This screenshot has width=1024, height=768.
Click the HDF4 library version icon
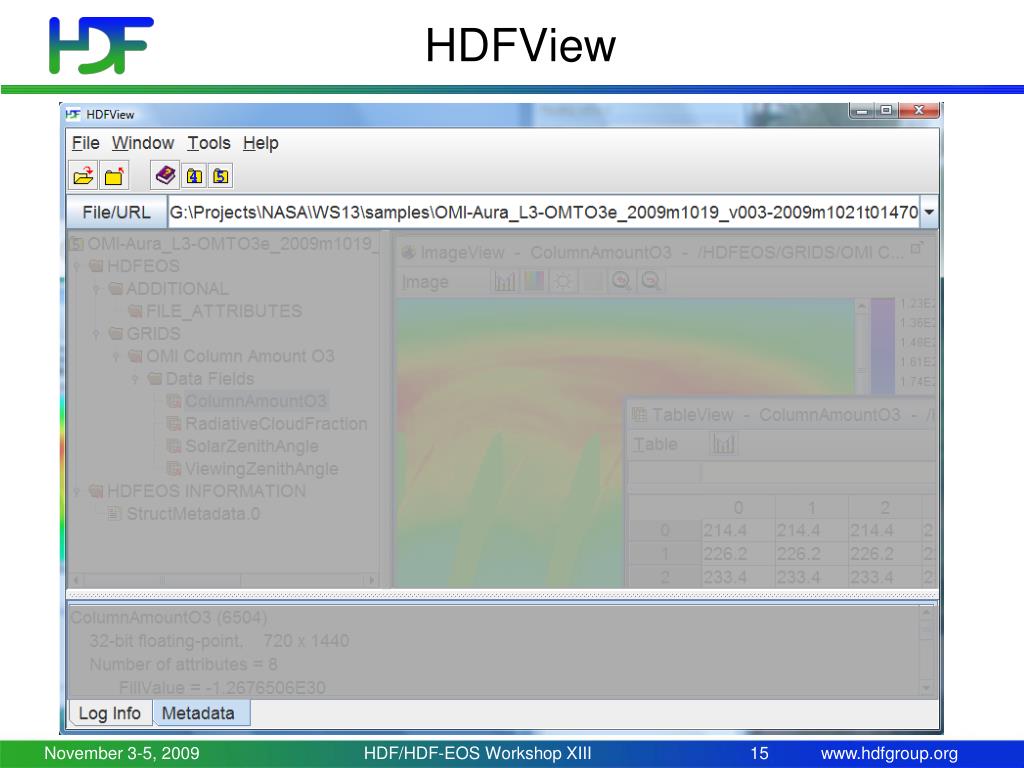(194, 176)
